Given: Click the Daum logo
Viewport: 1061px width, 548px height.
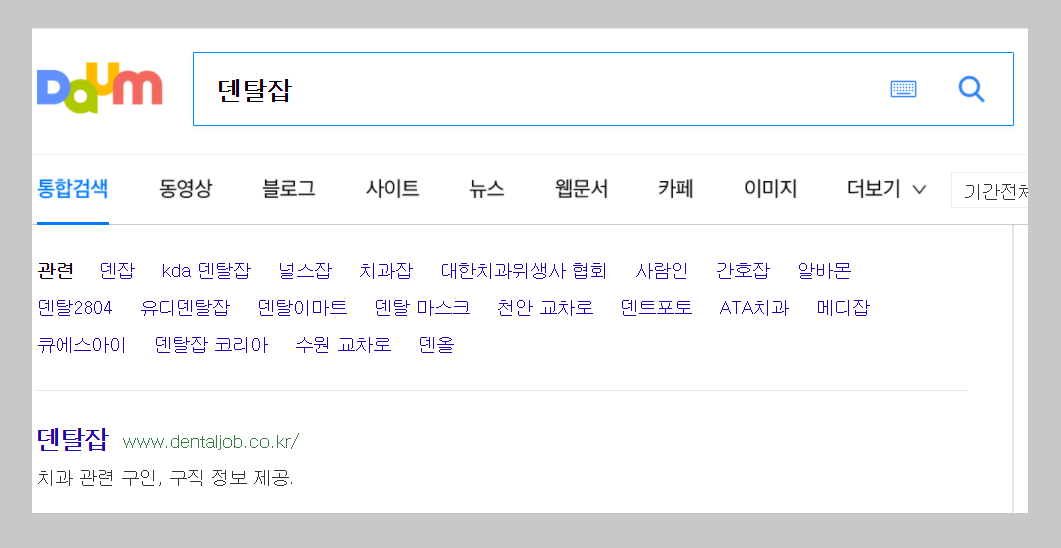Looking at the screenshot, I should pyautogui.click(x=99, y=88).
